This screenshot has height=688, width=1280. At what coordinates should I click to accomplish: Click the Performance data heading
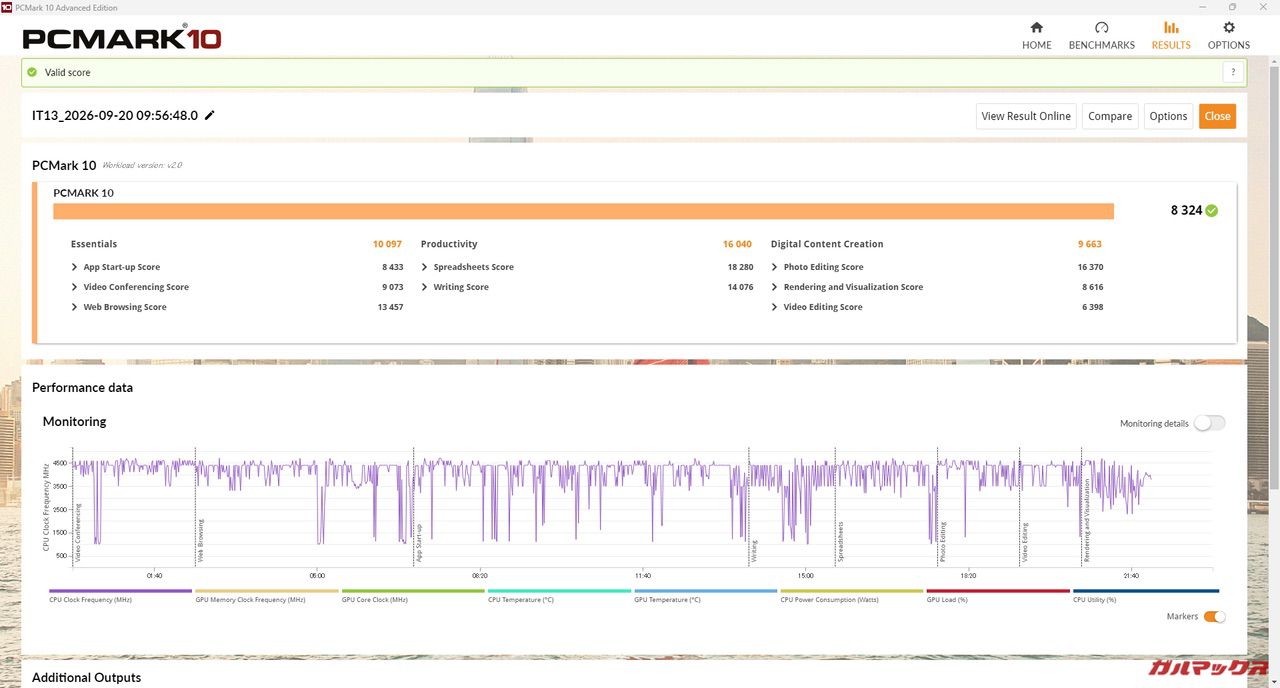click(82, 387)
